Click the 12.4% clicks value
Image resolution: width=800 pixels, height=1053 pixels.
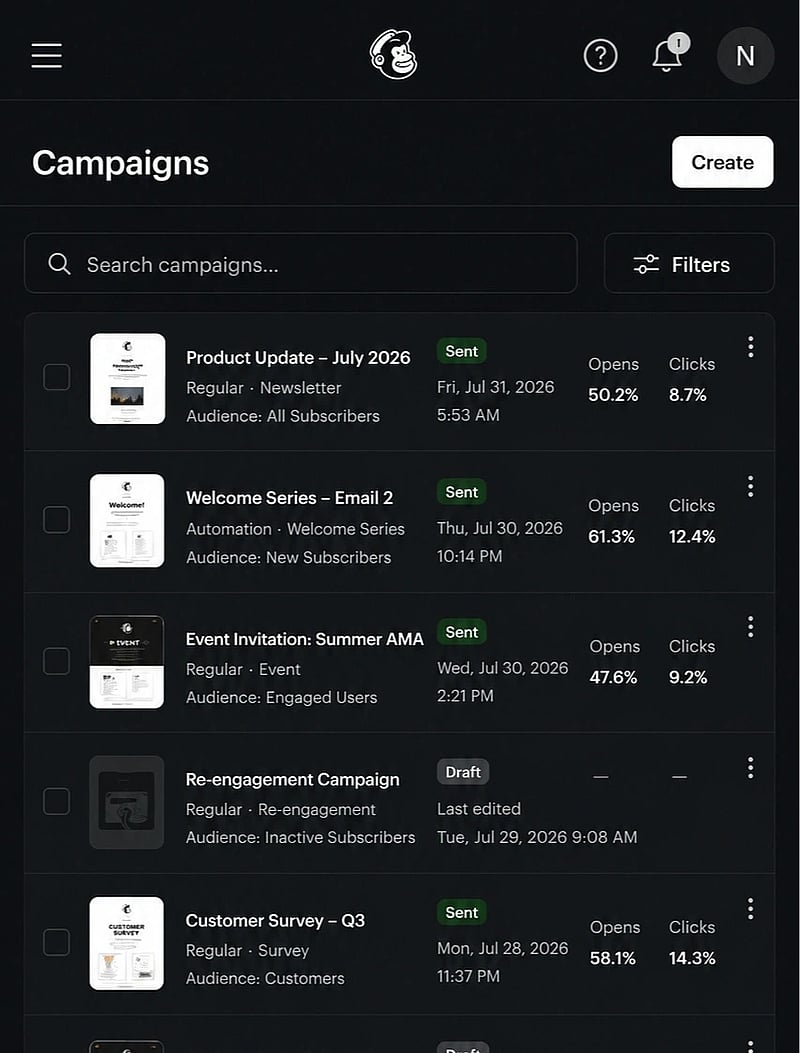(692, 537)
